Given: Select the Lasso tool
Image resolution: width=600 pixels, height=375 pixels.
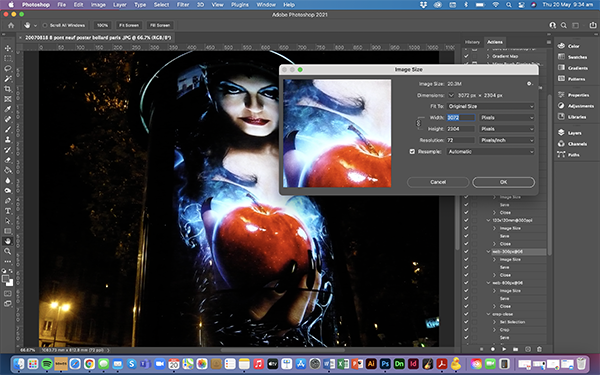Looking at the screenshot, I should coord(8,68).
